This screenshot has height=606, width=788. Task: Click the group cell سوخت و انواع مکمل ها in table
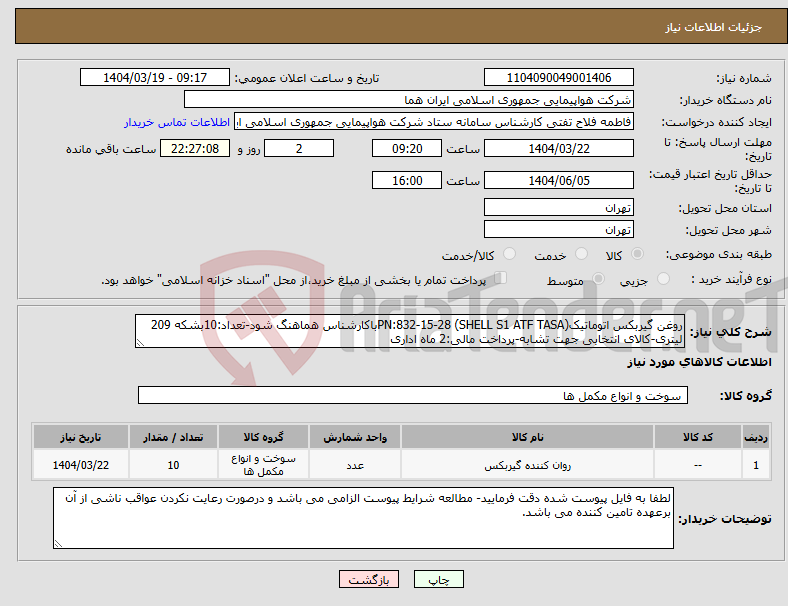click(x=263, y=465)
